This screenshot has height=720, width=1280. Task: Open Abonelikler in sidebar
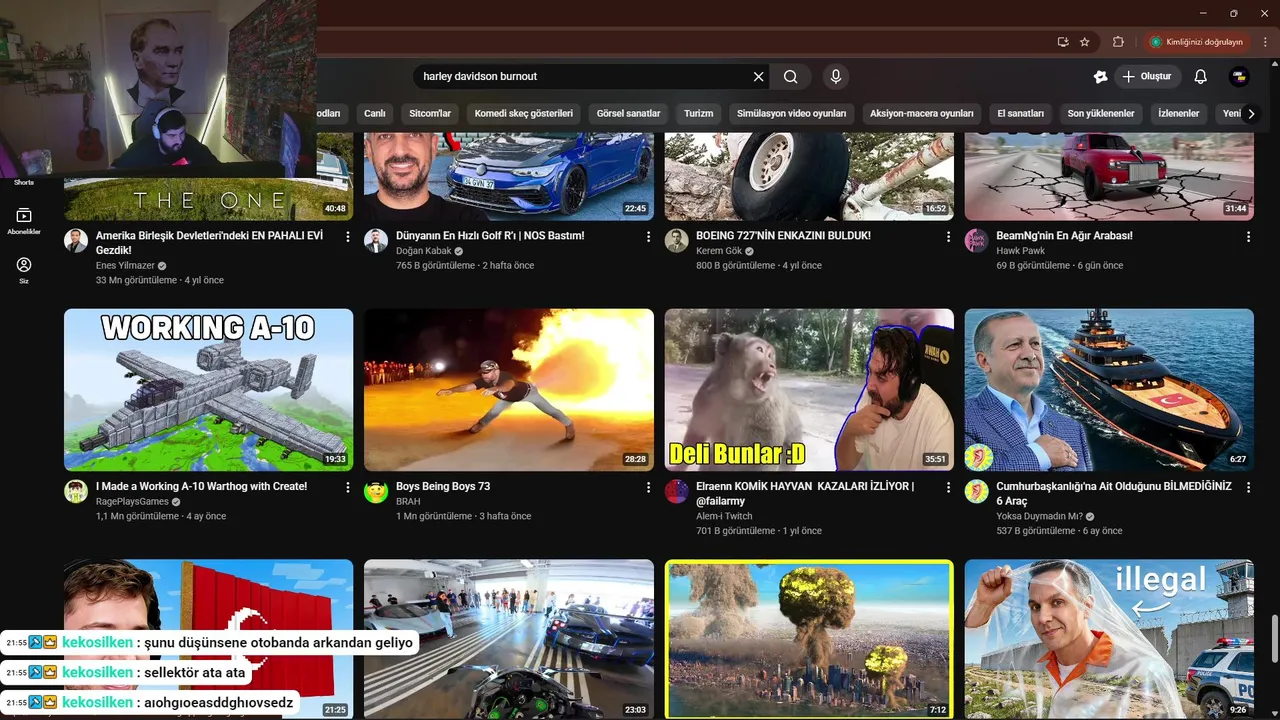[24, 221]
